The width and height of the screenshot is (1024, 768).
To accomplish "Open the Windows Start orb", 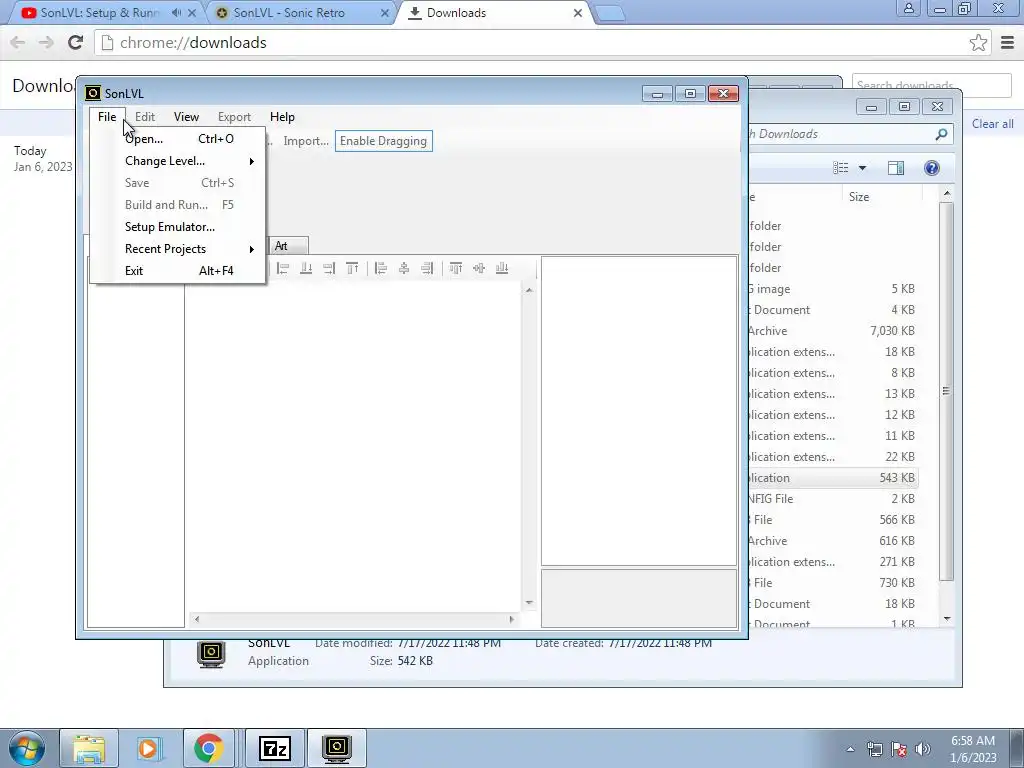I will tap(27, 748).
